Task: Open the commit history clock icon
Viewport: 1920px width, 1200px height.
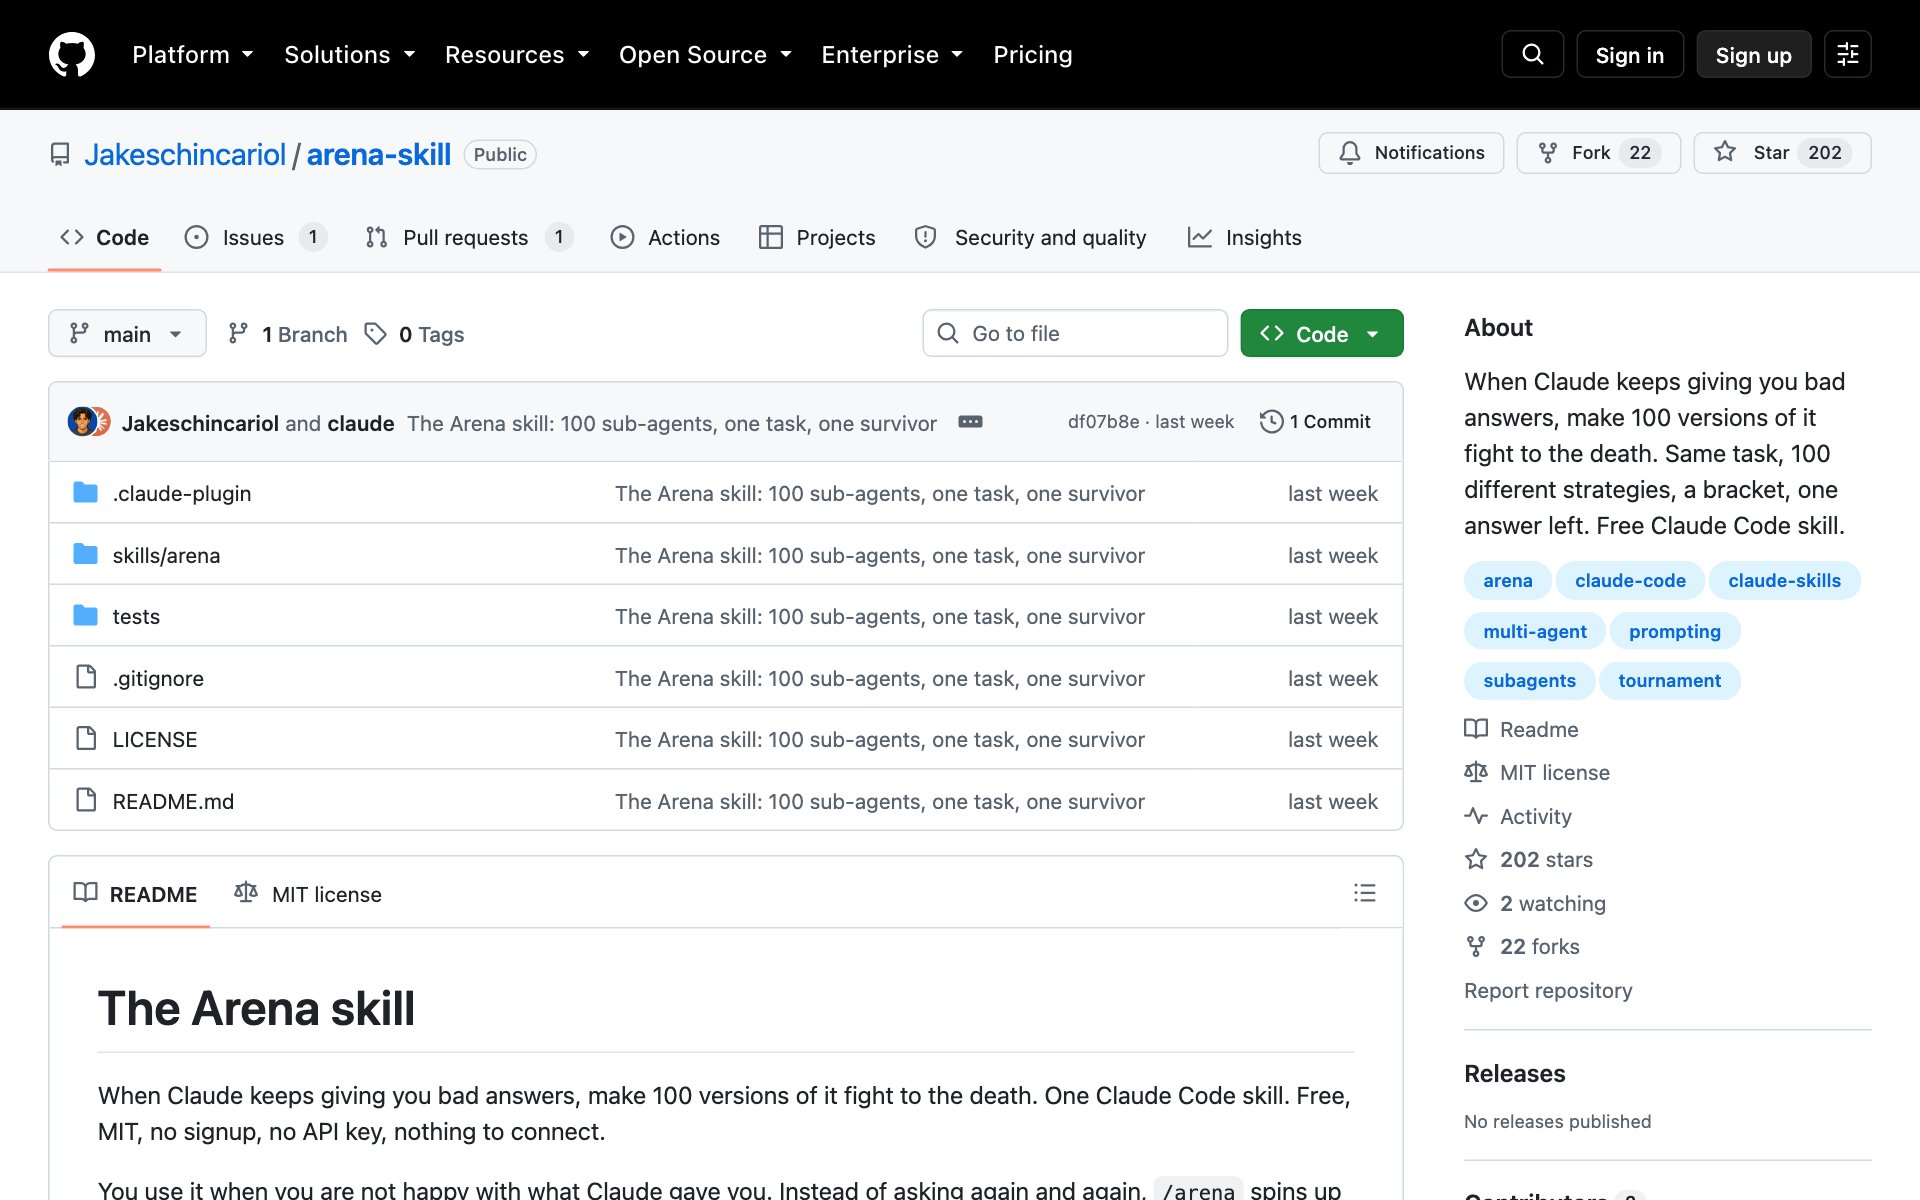Action: click(1271, 422)
